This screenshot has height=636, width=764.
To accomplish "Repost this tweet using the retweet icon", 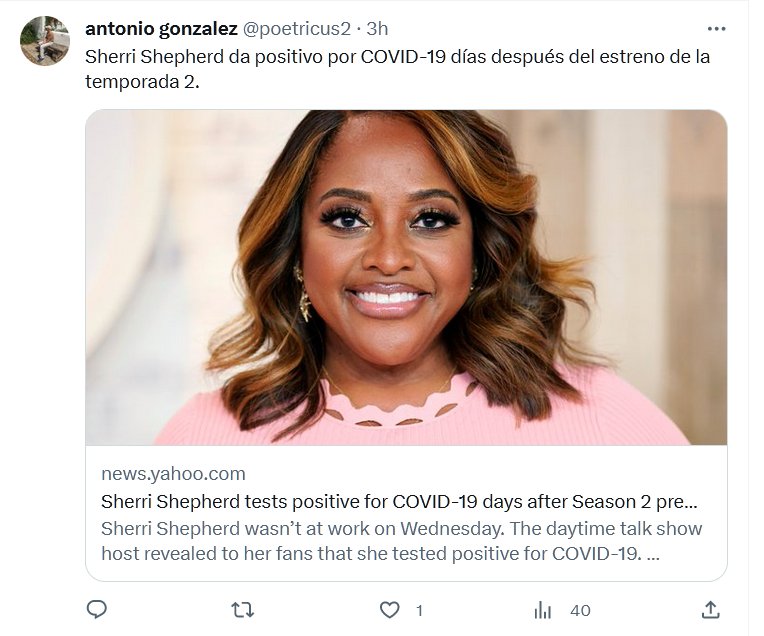I will pos(242,610).
